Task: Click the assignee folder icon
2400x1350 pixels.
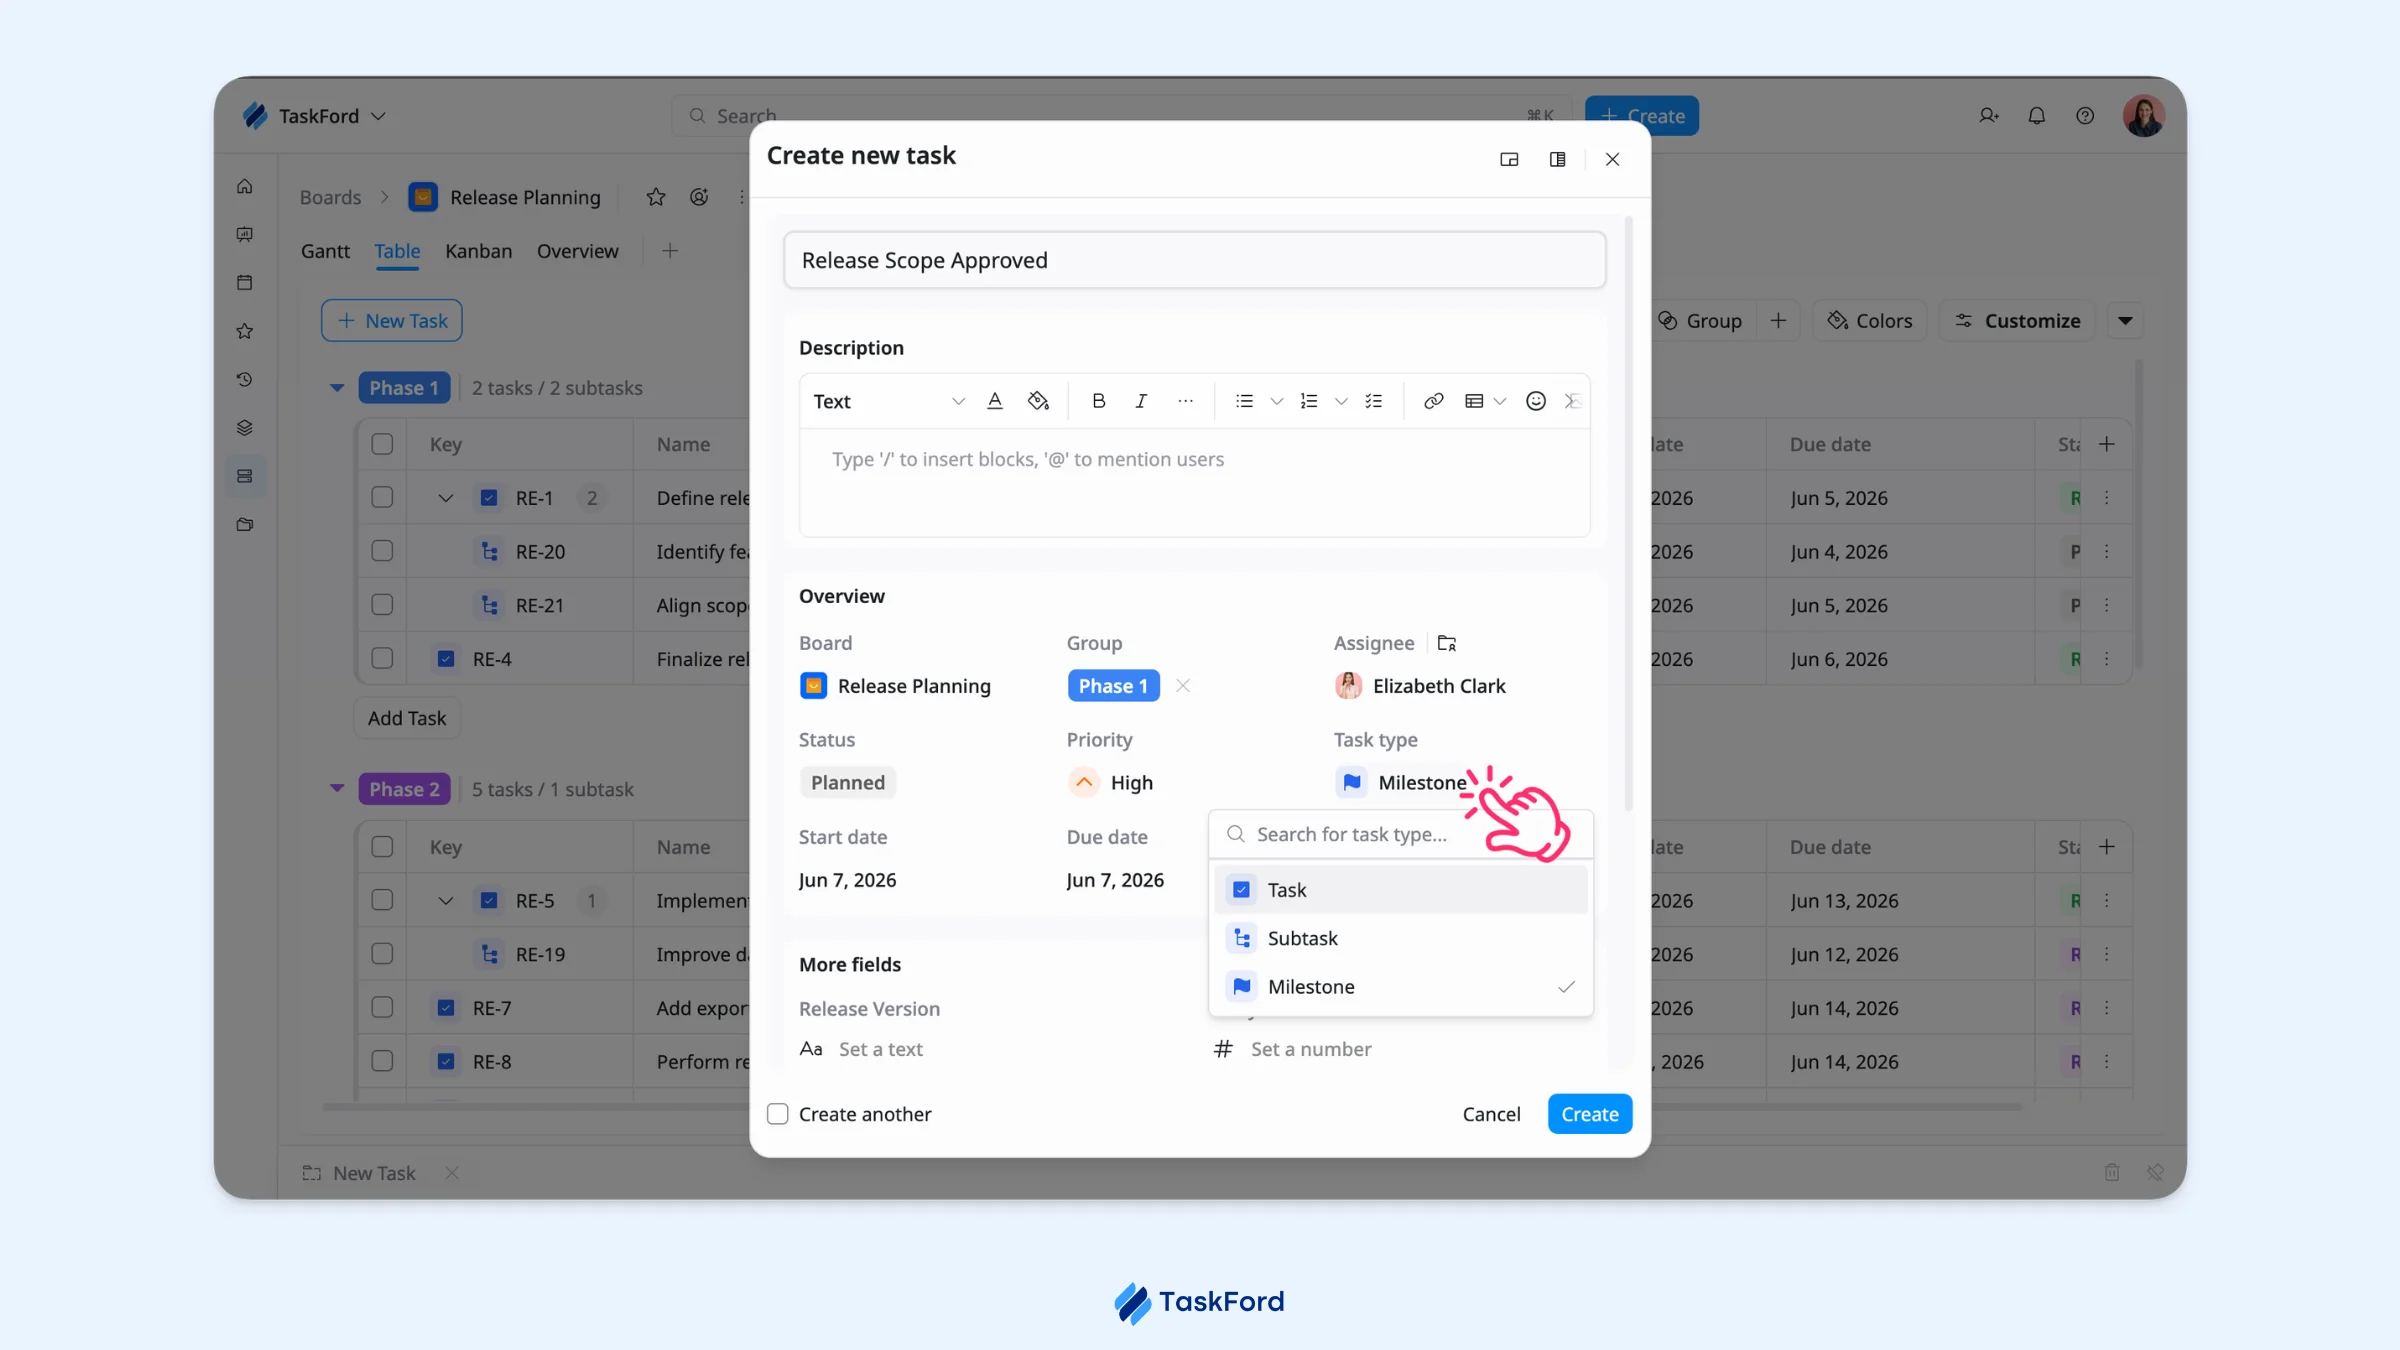Action: tap(1446, 643)
